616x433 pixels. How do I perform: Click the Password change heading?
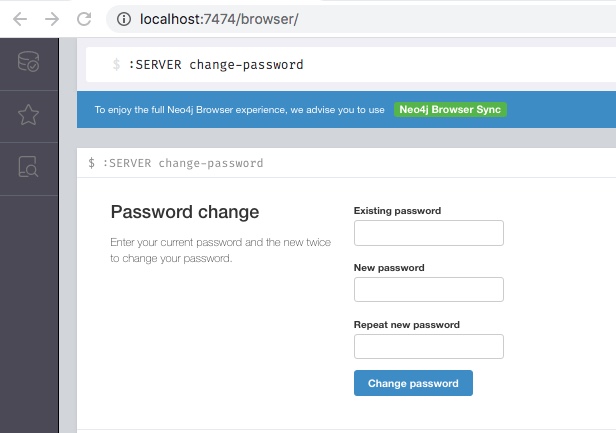184,212
